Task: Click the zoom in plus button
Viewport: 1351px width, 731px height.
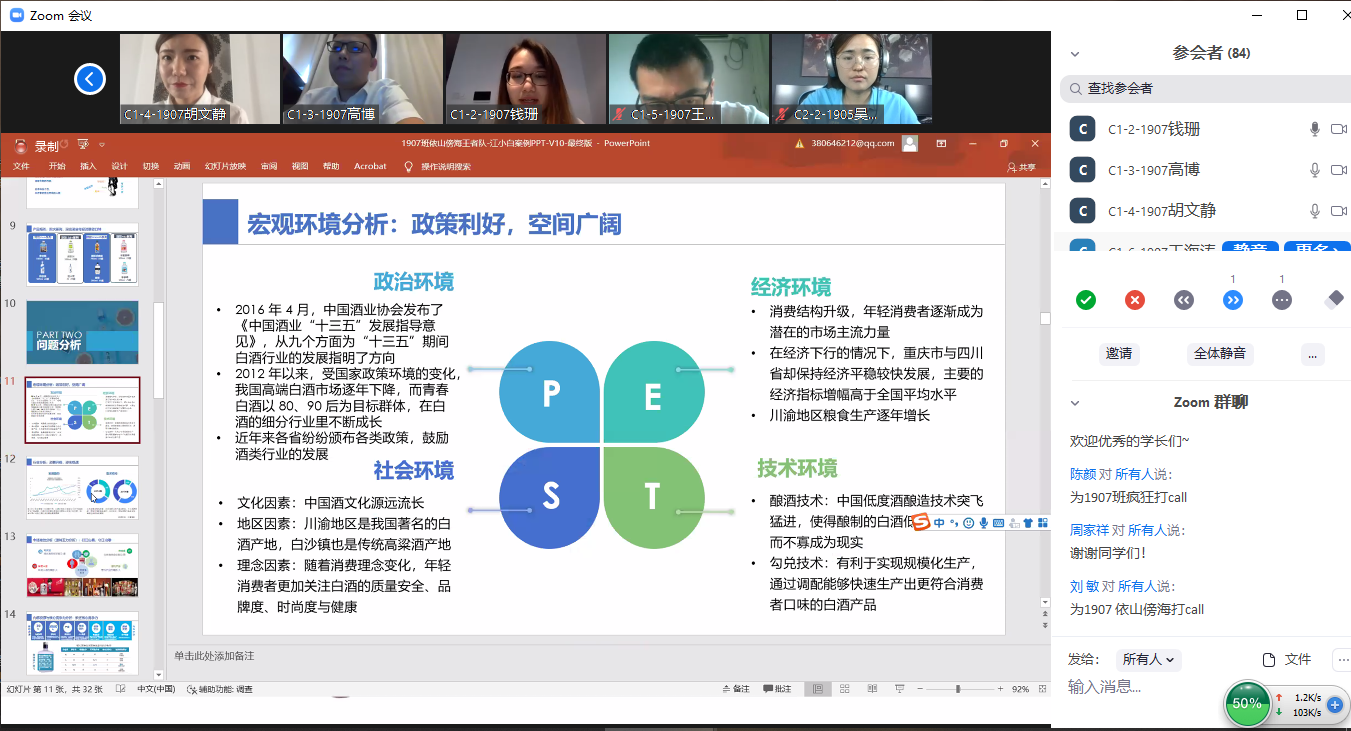Action: click(1000, 689)
